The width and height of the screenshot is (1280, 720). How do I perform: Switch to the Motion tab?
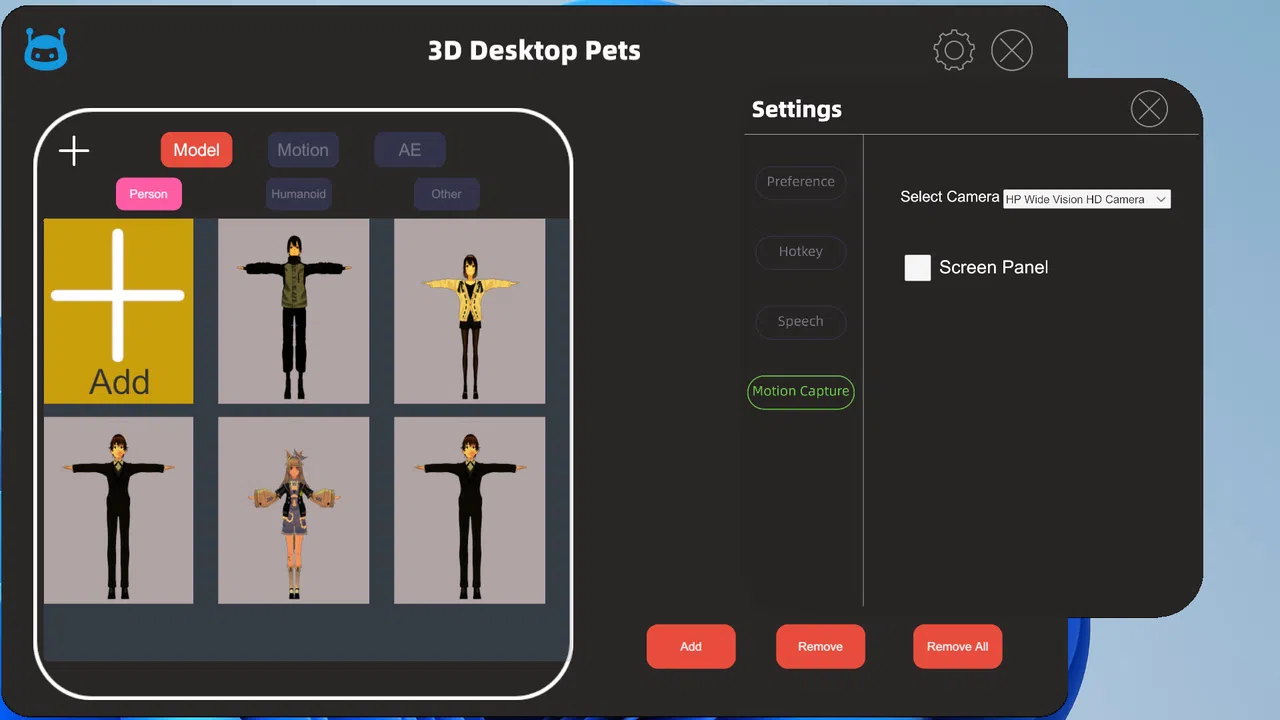point(303,150)
